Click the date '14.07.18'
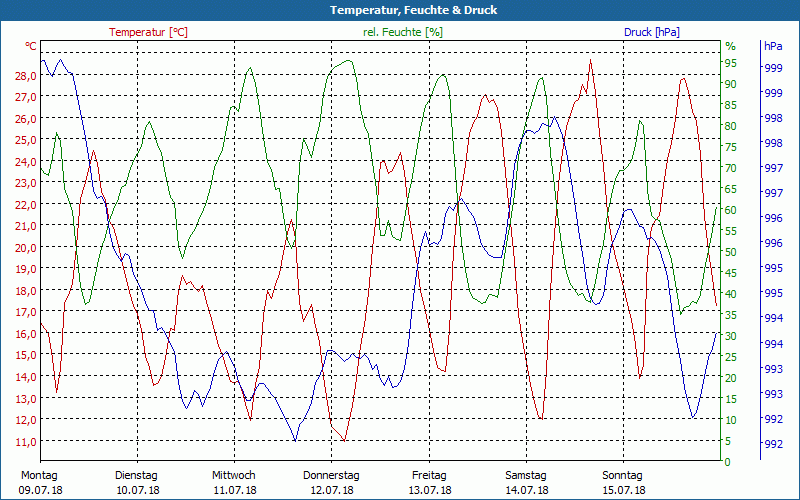Viewport: 800px width, 500px height. [x=527, y=490]
